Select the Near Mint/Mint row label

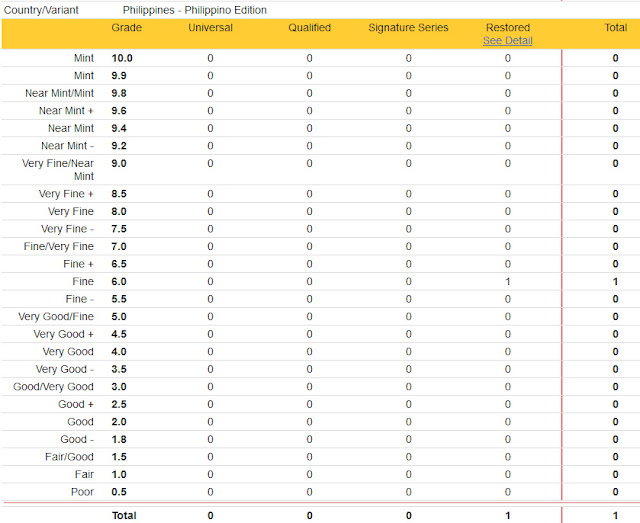[59, 93]
